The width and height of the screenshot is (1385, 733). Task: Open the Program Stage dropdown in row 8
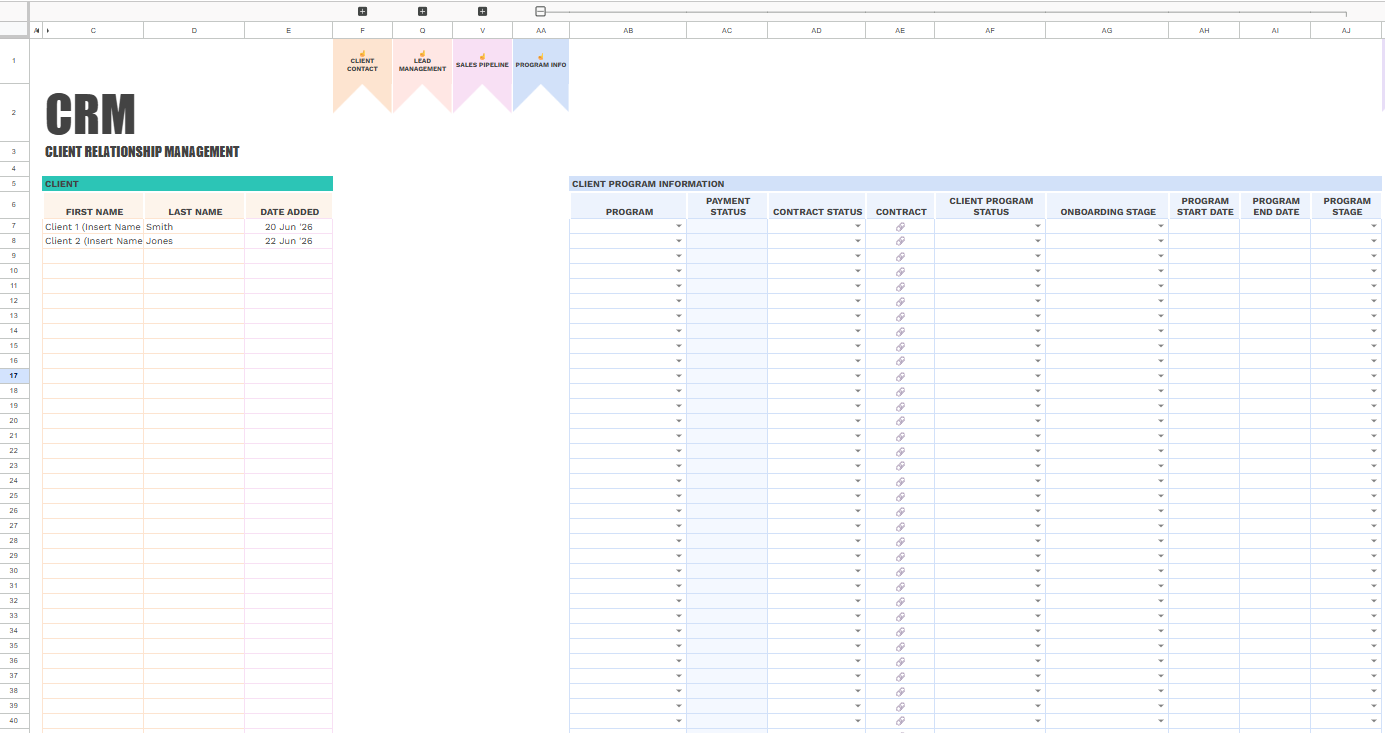pyautogui.click(x=1375, y=242)
